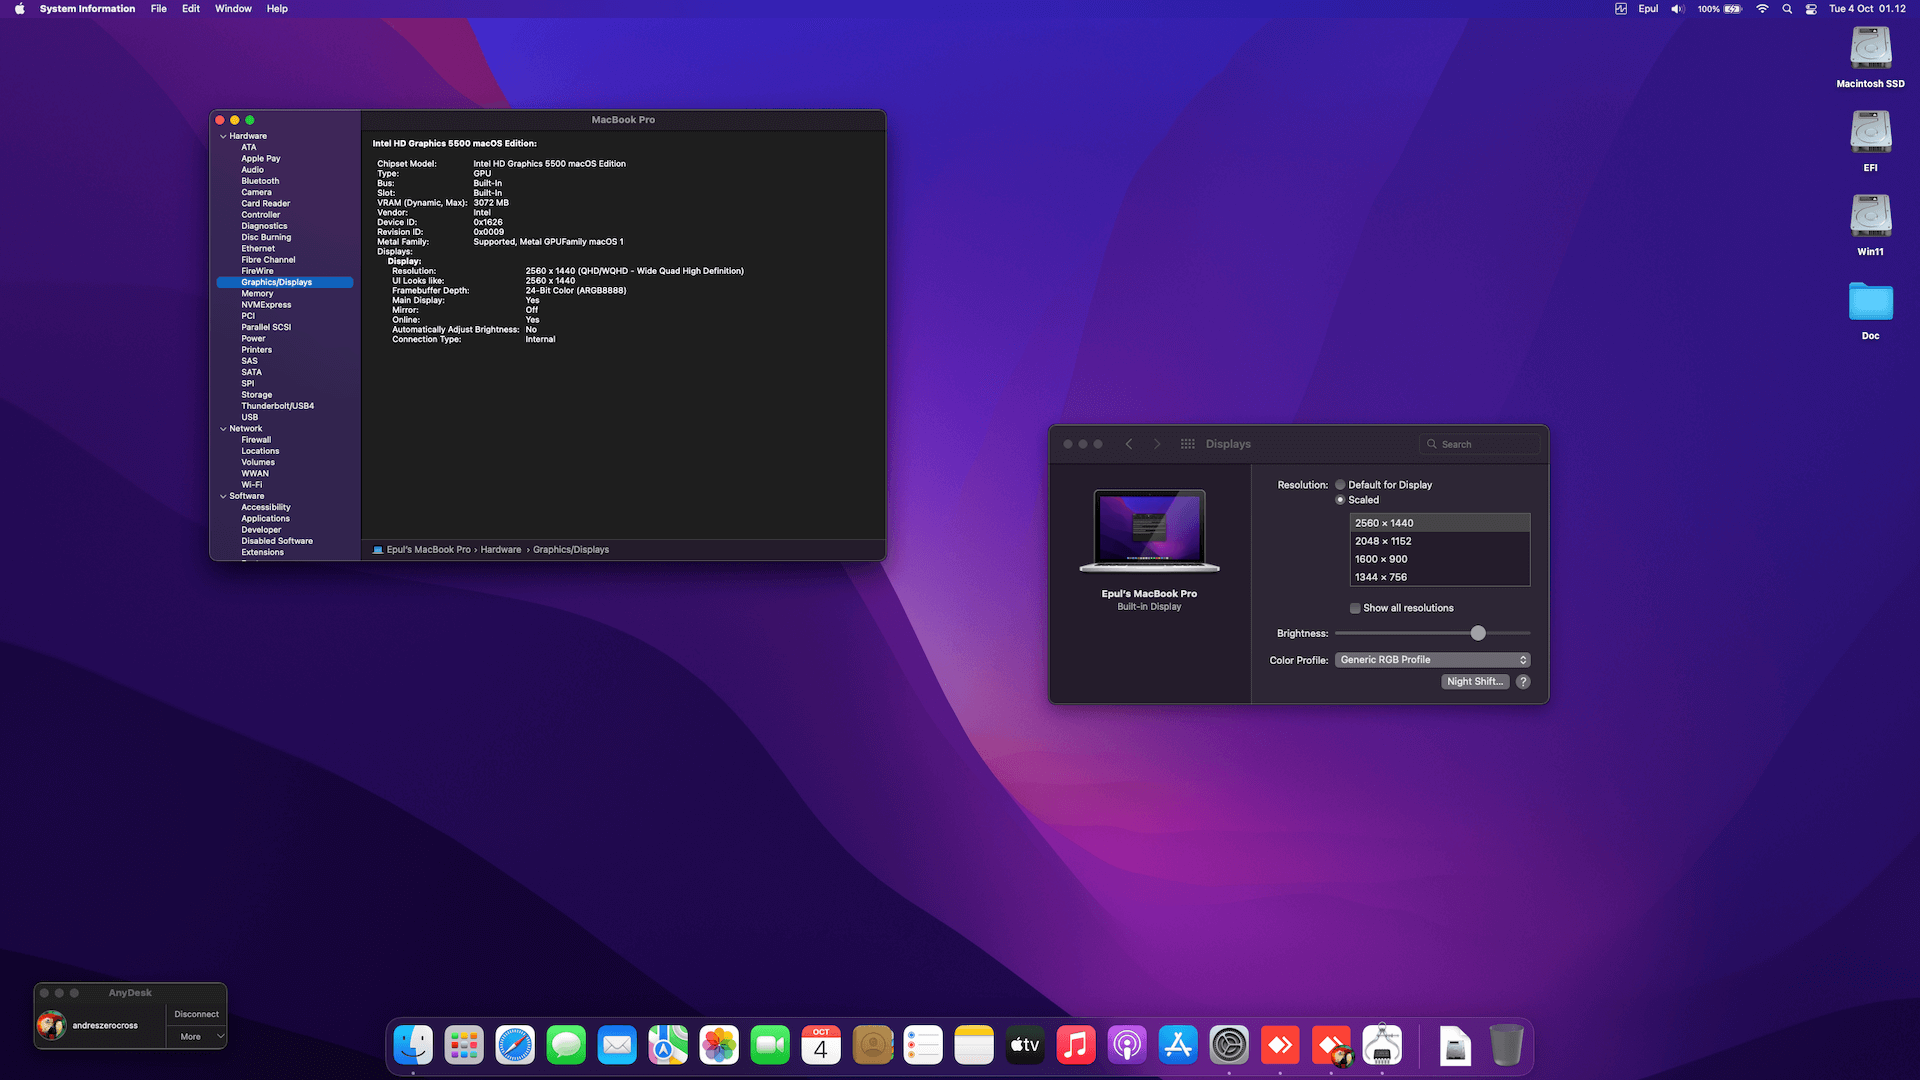Select Thunderbolt/USB4 in the sidebar
This screenshot has height=1080, width=1920.
pos(277,406)
